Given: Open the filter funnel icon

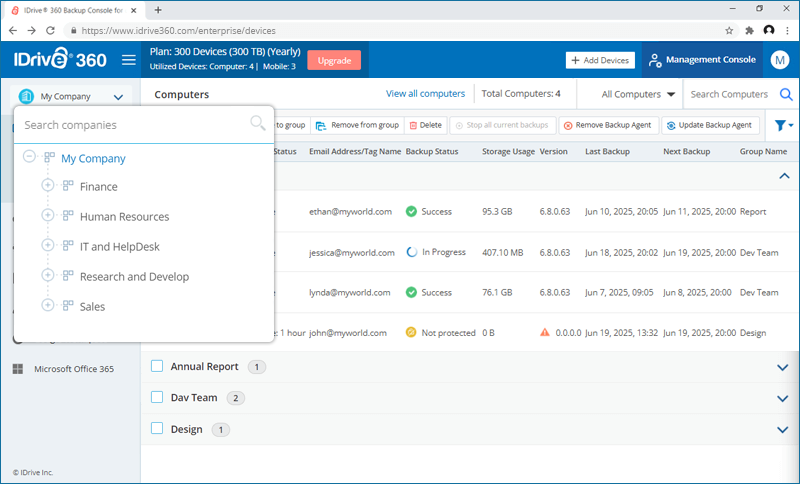Looking at the screenshot, I should [x=780, y=125].
